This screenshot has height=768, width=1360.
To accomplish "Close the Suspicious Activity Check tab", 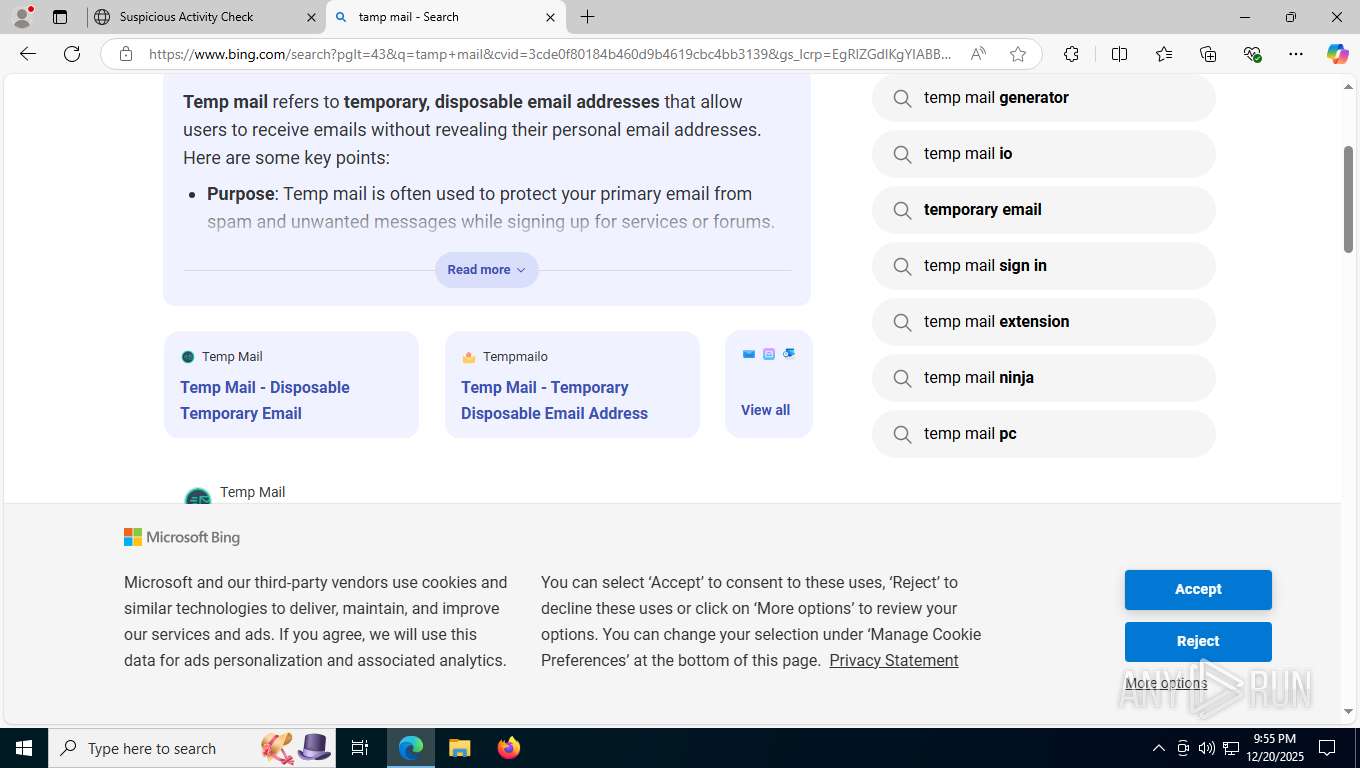I will 310,17.
